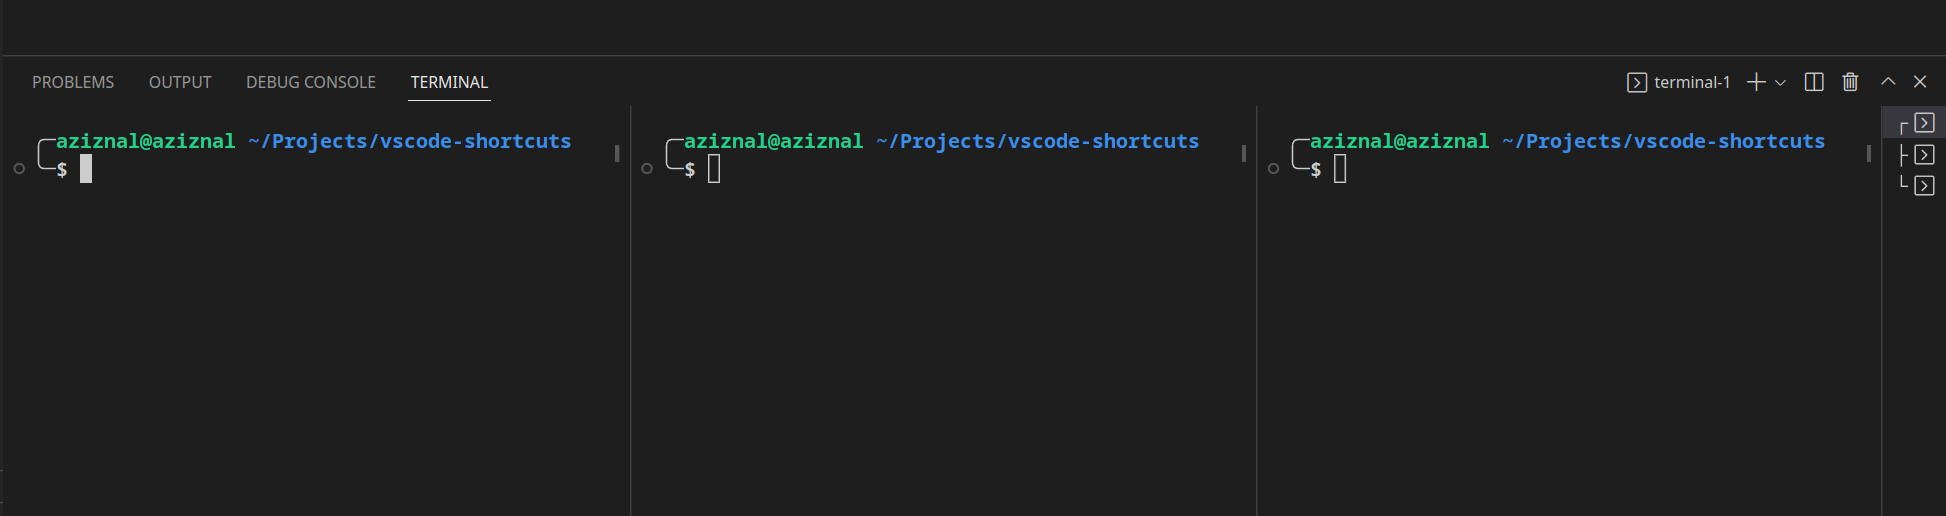Close the terminal panel
Image resolution: width=1946 pixels, height=516 pixels.
pos(1920,82)
